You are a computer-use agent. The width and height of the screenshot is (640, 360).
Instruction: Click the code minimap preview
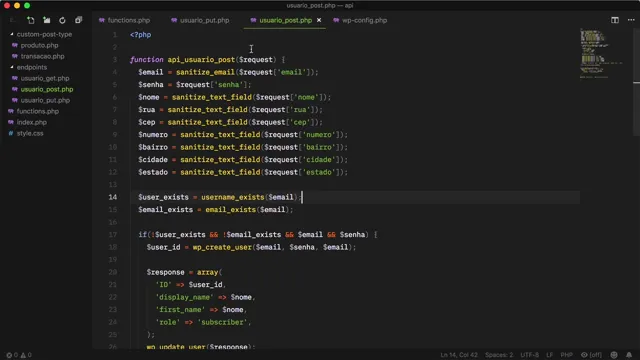pos(601,53)
